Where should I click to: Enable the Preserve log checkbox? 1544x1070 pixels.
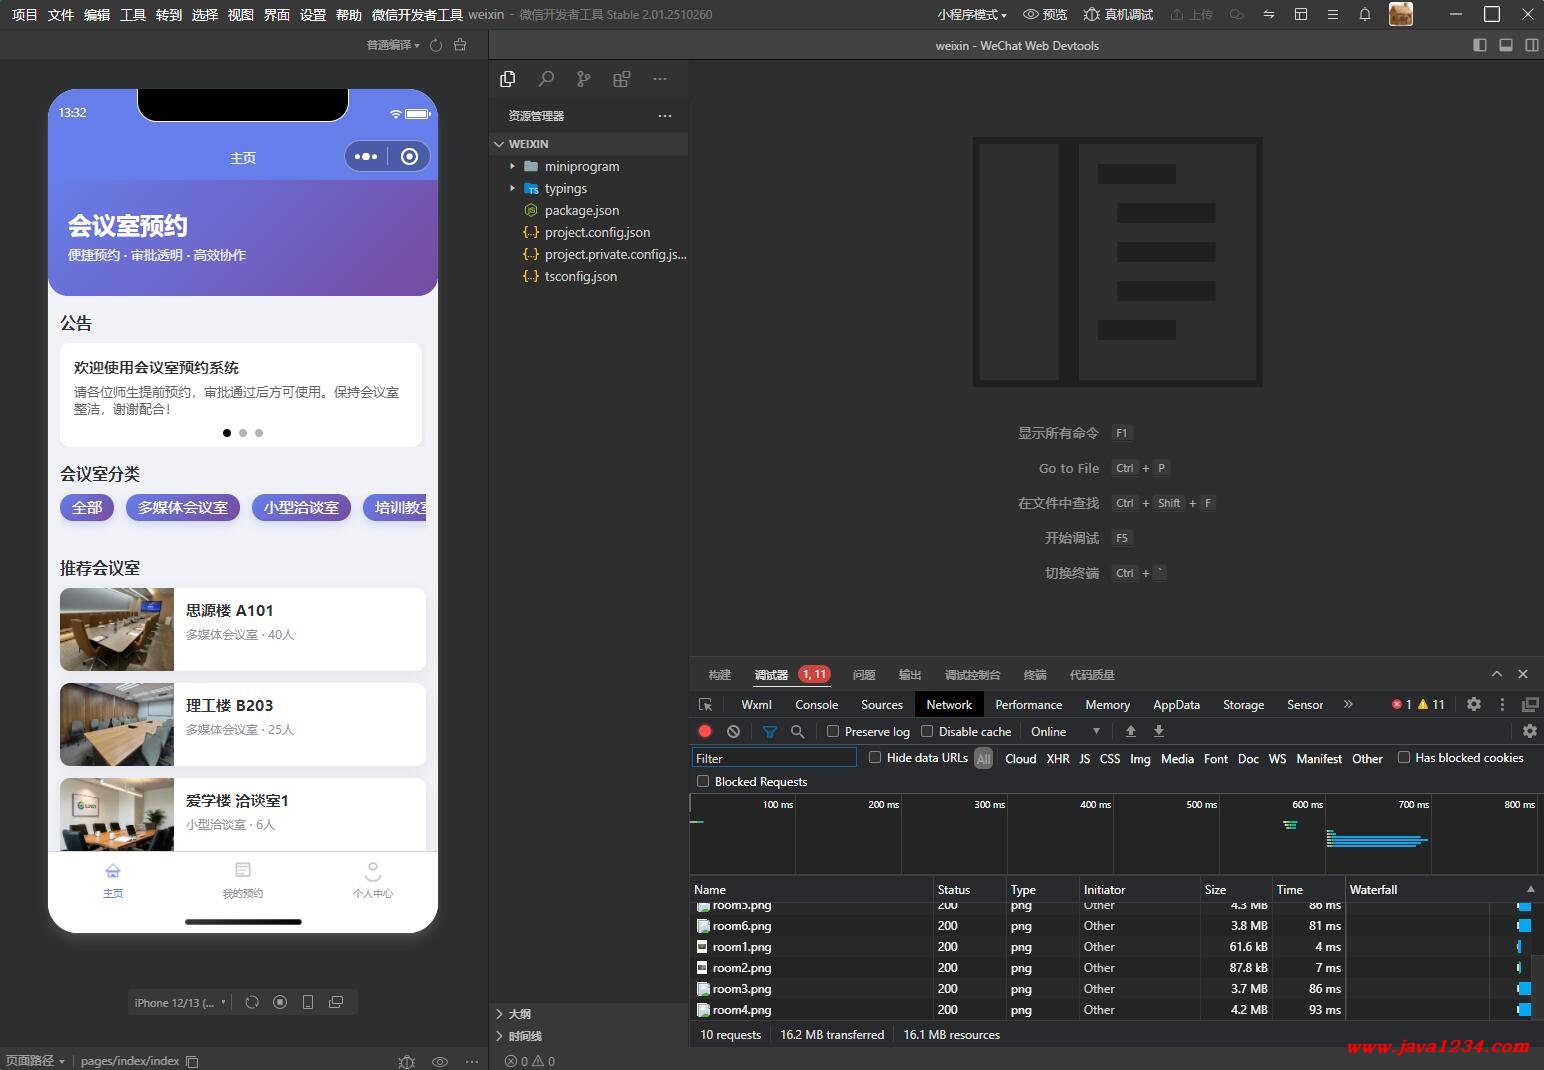pos(833,731)
